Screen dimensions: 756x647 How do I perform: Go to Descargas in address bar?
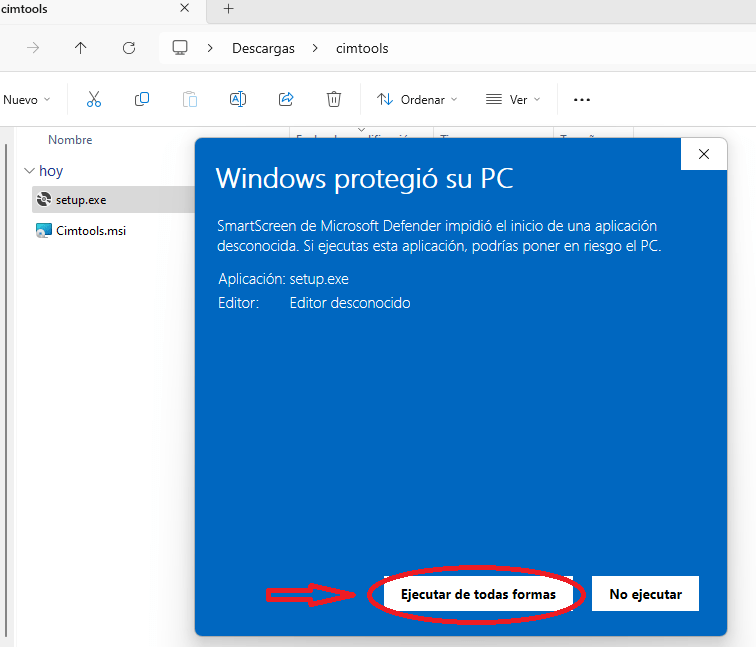coord(263,48)
